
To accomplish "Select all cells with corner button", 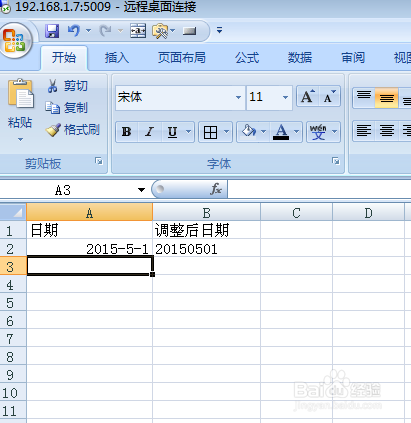I will tap(13, 212).
